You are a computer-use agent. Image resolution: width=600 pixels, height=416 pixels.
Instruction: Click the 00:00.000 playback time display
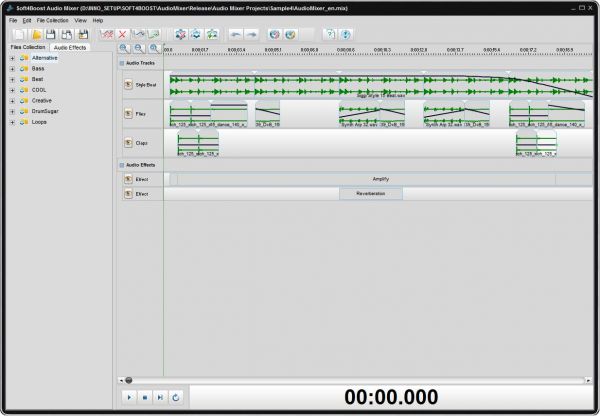pos(391,397)
